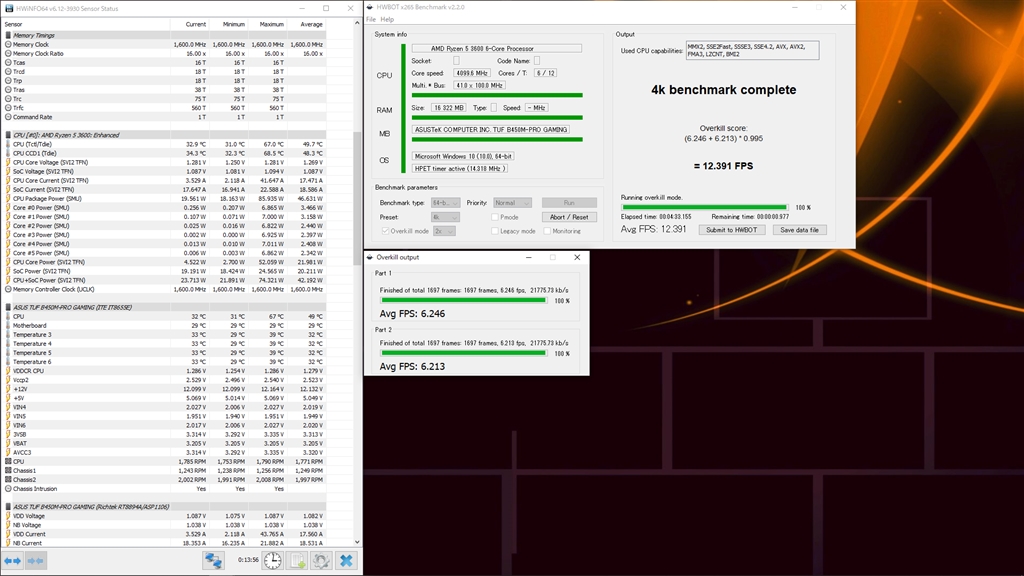Screen dimensions: 1024x576
Task: Click the grayed collapse arrows icon
Action: pos(36,561)
